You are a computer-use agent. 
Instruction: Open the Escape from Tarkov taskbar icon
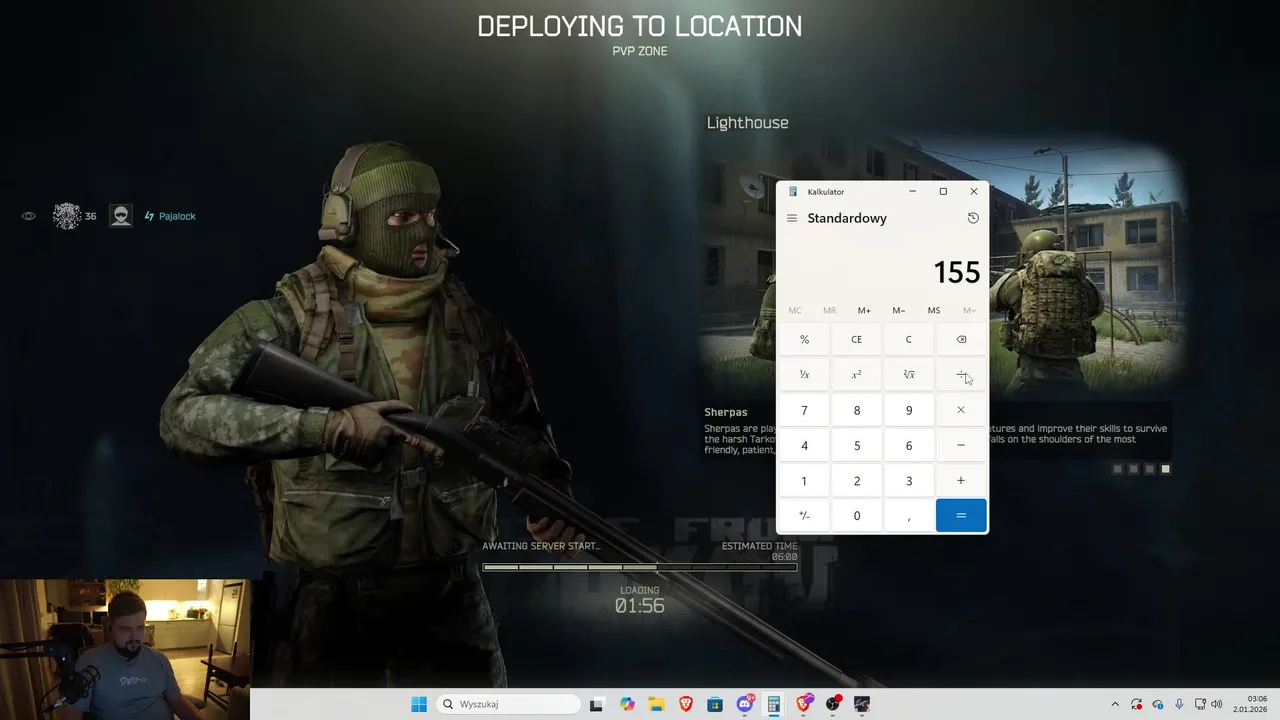(862, 704)
